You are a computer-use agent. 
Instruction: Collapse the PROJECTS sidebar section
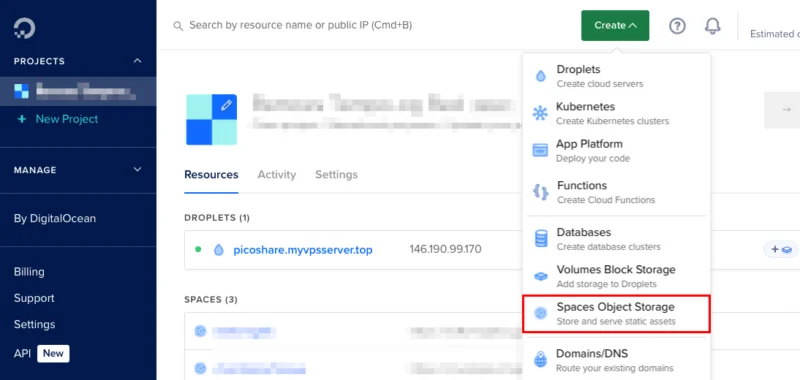coord(137,61)
